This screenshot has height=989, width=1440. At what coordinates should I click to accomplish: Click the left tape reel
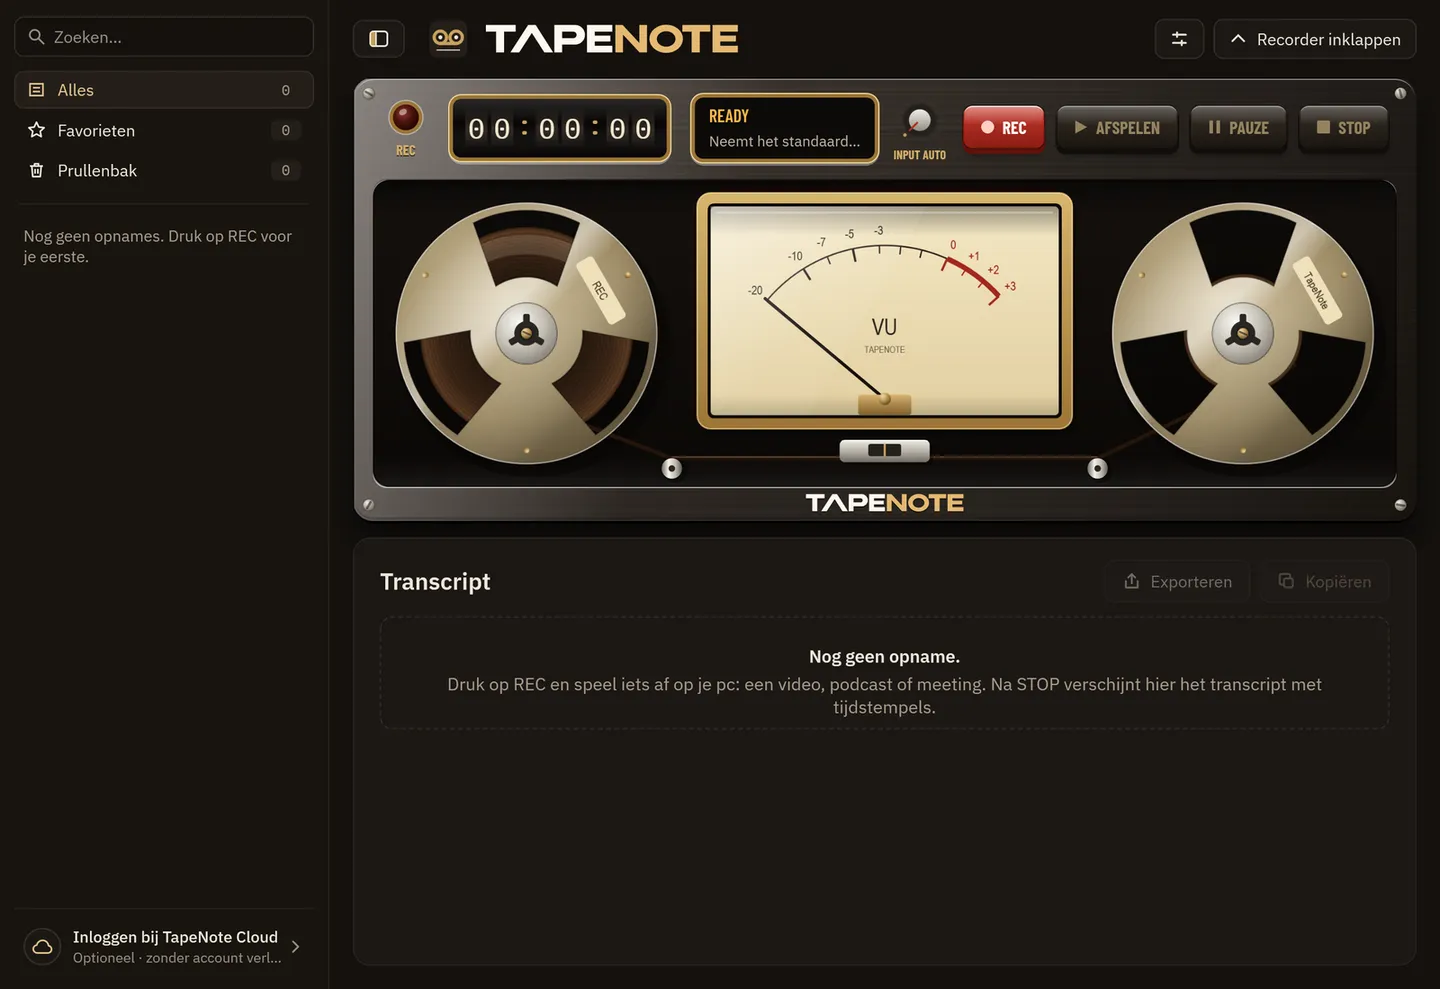527,333
